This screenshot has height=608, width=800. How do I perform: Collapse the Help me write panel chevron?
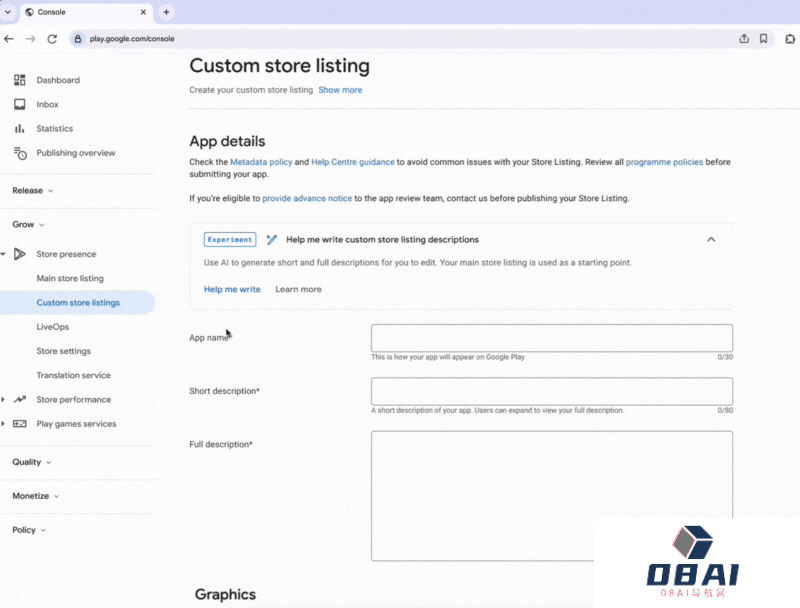[711, 240]
